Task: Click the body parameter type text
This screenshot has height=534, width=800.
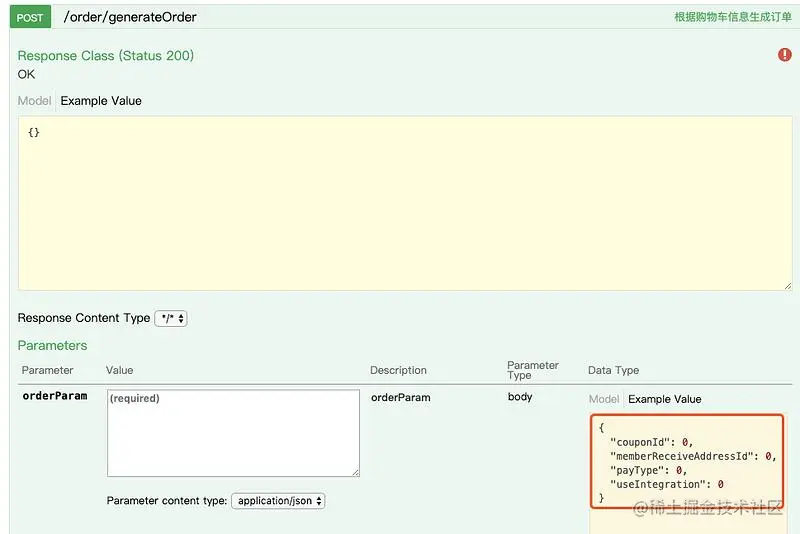Action: (x=520, y=397)
